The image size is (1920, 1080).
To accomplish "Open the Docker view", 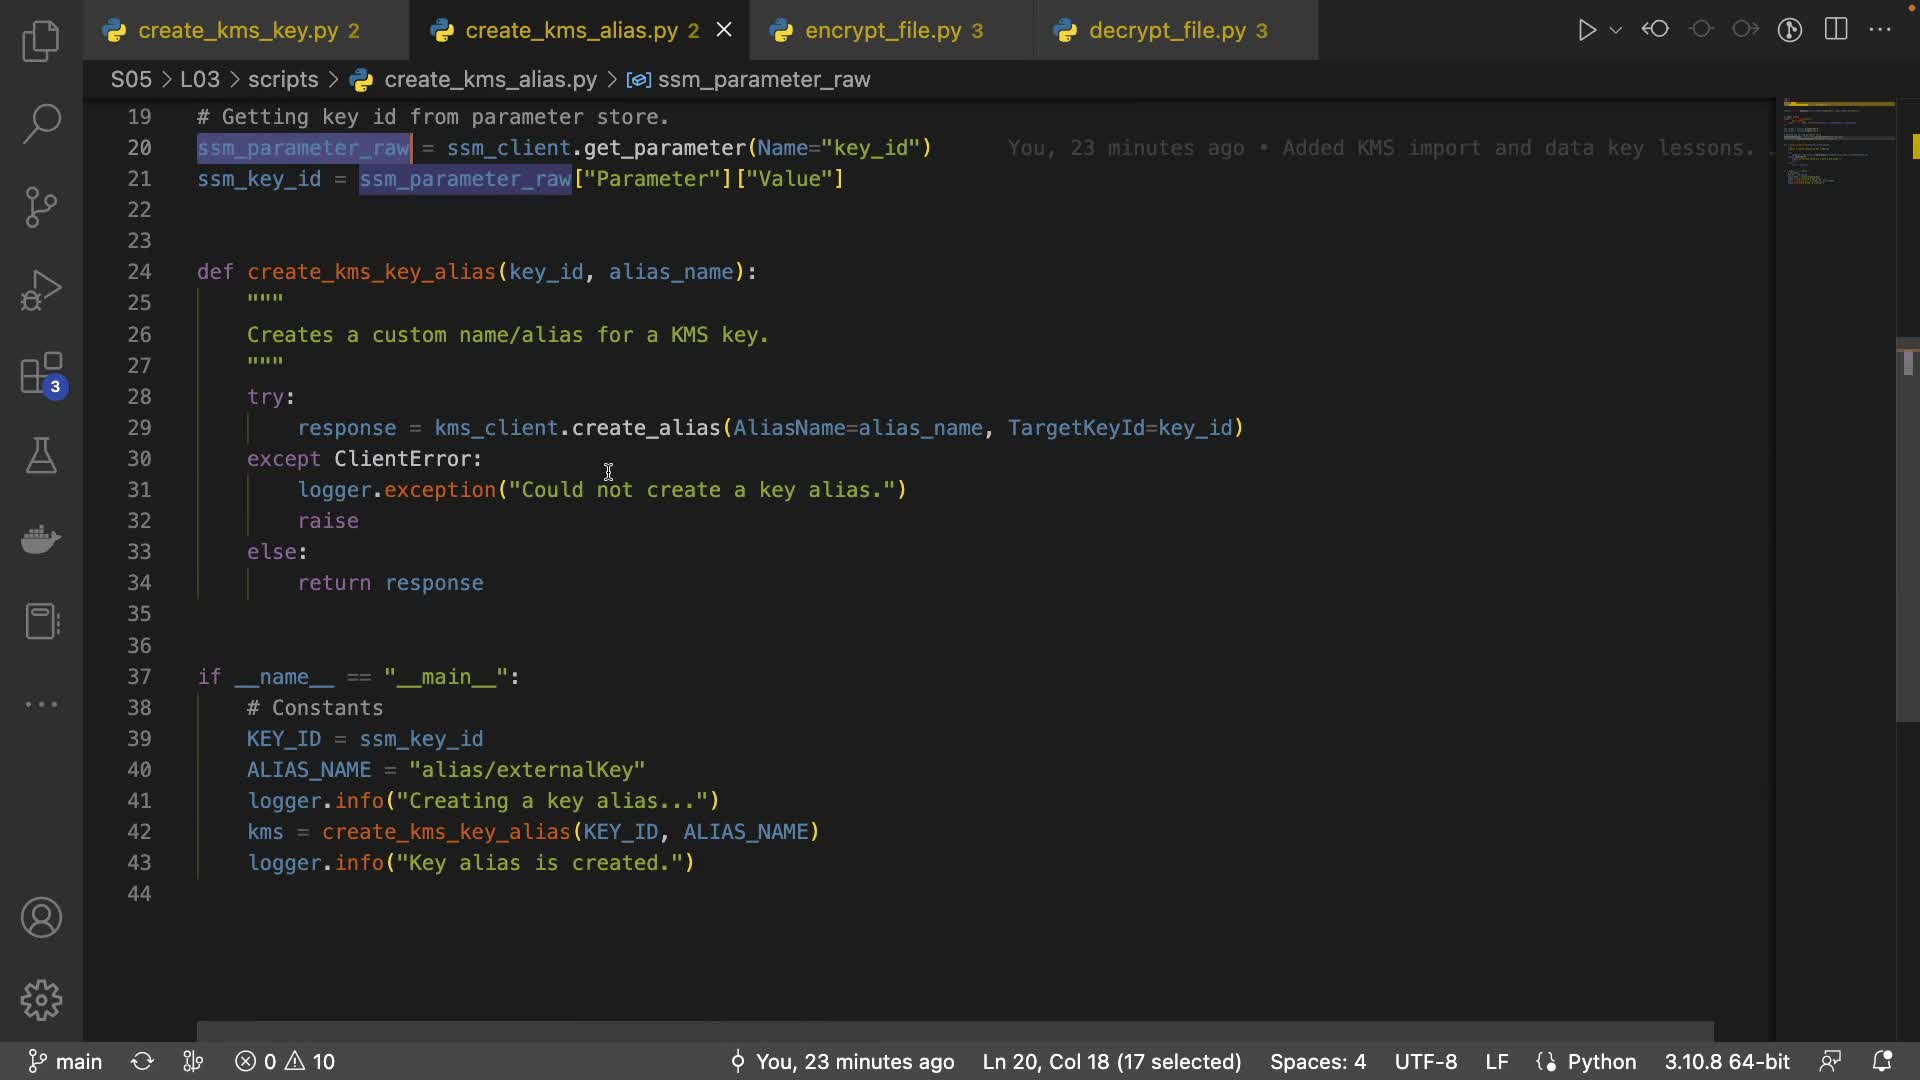I will click(41, 540).
